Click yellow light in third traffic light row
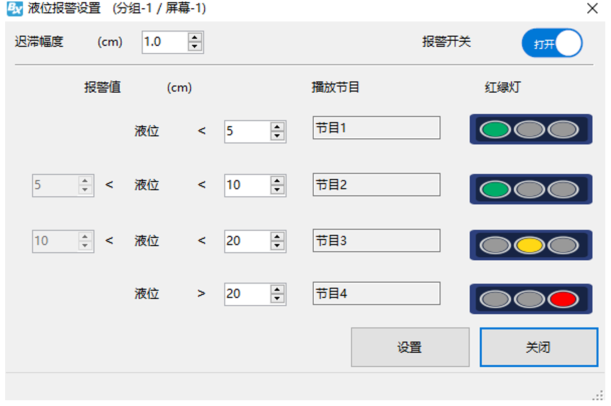The image size is (611, 406). [529, 242]
